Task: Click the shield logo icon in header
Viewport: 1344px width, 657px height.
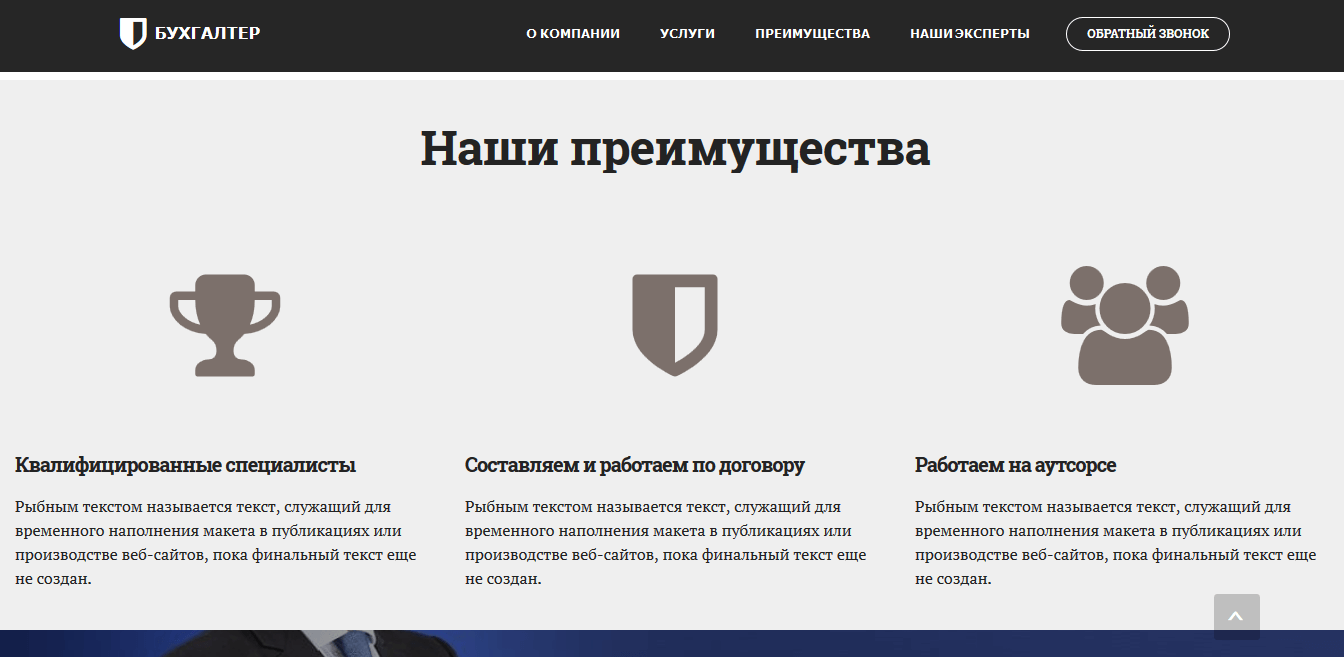Action: tap(133, 34)
